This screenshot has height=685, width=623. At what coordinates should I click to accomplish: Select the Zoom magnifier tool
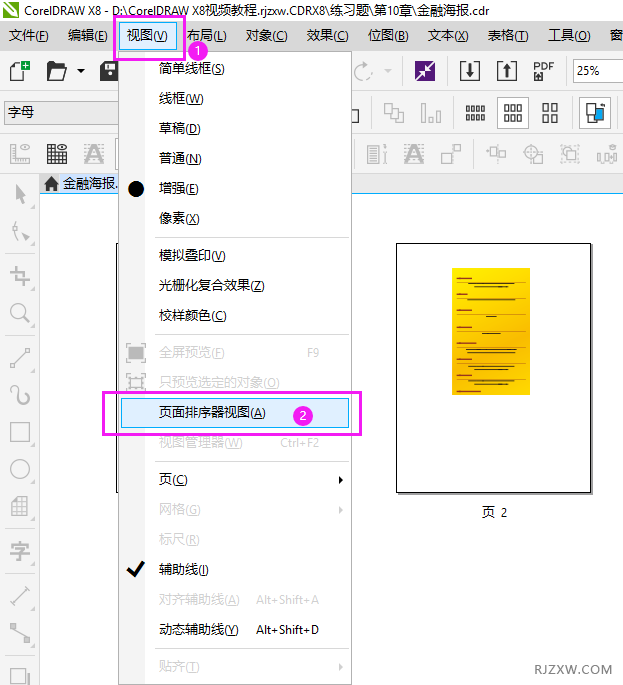pyautogui.click(x=20, y=313)
